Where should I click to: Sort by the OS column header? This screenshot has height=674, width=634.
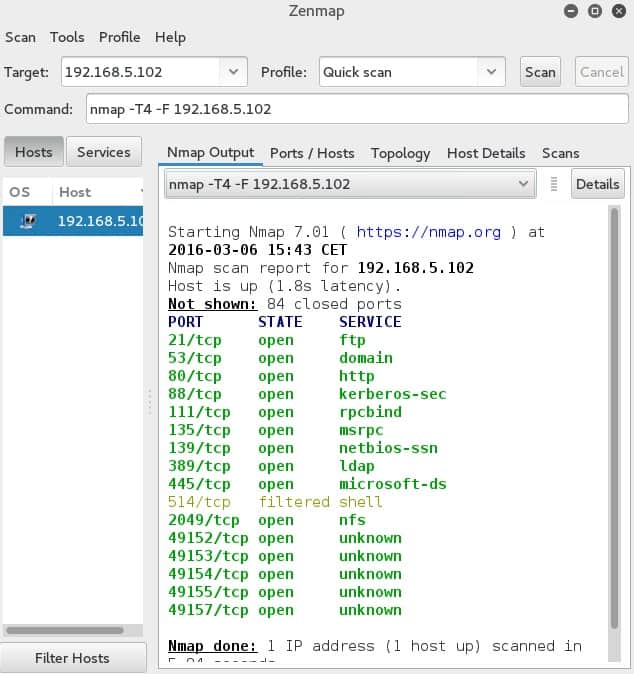[x=20, y=192]
